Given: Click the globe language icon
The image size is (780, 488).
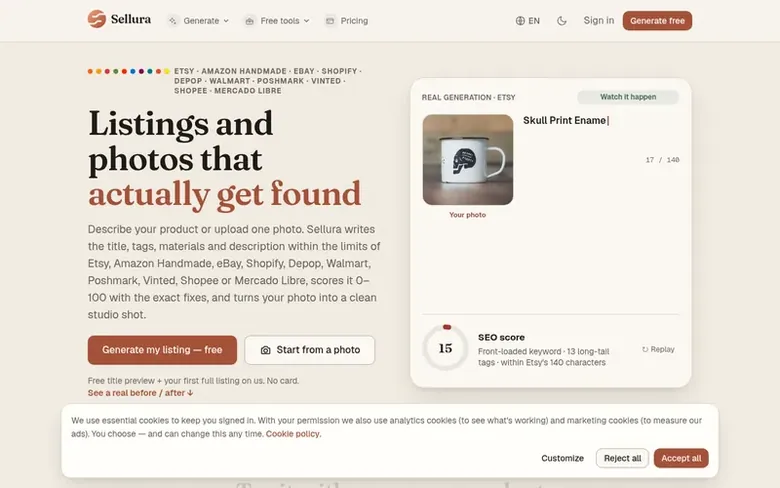Looking at the screenshot, I should coord(520,21).
